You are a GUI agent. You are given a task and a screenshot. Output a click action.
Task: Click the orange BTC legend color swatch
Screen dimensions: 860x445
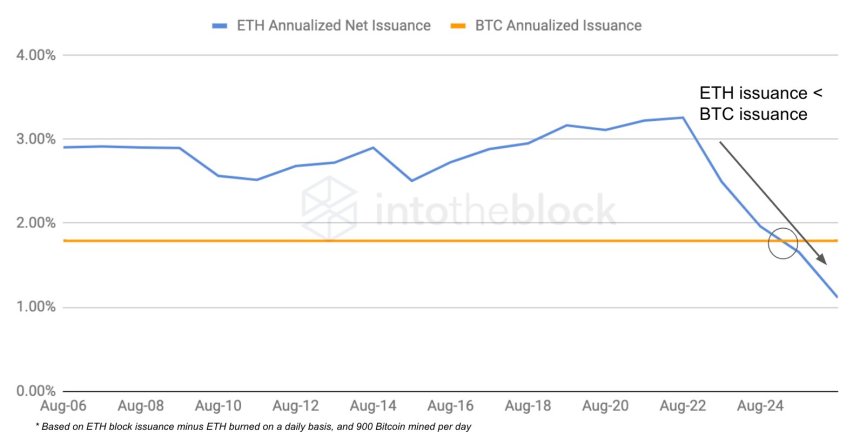click(x=457, y=25)
